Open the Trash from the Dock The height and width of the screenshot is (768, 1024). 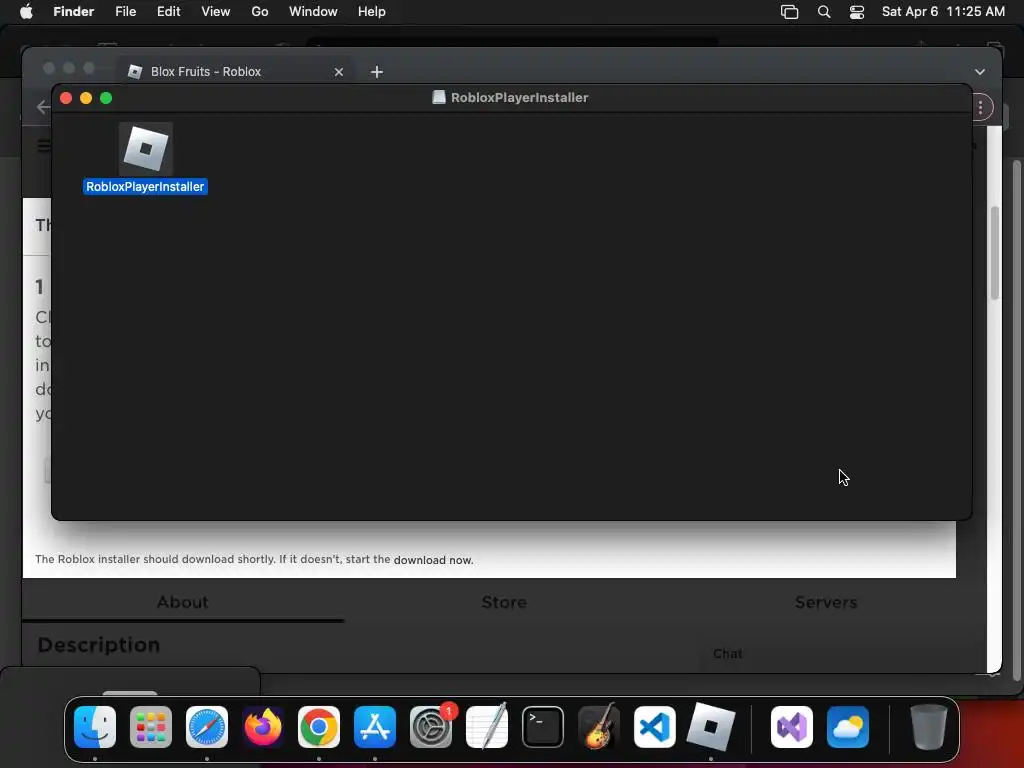(928, 727)
